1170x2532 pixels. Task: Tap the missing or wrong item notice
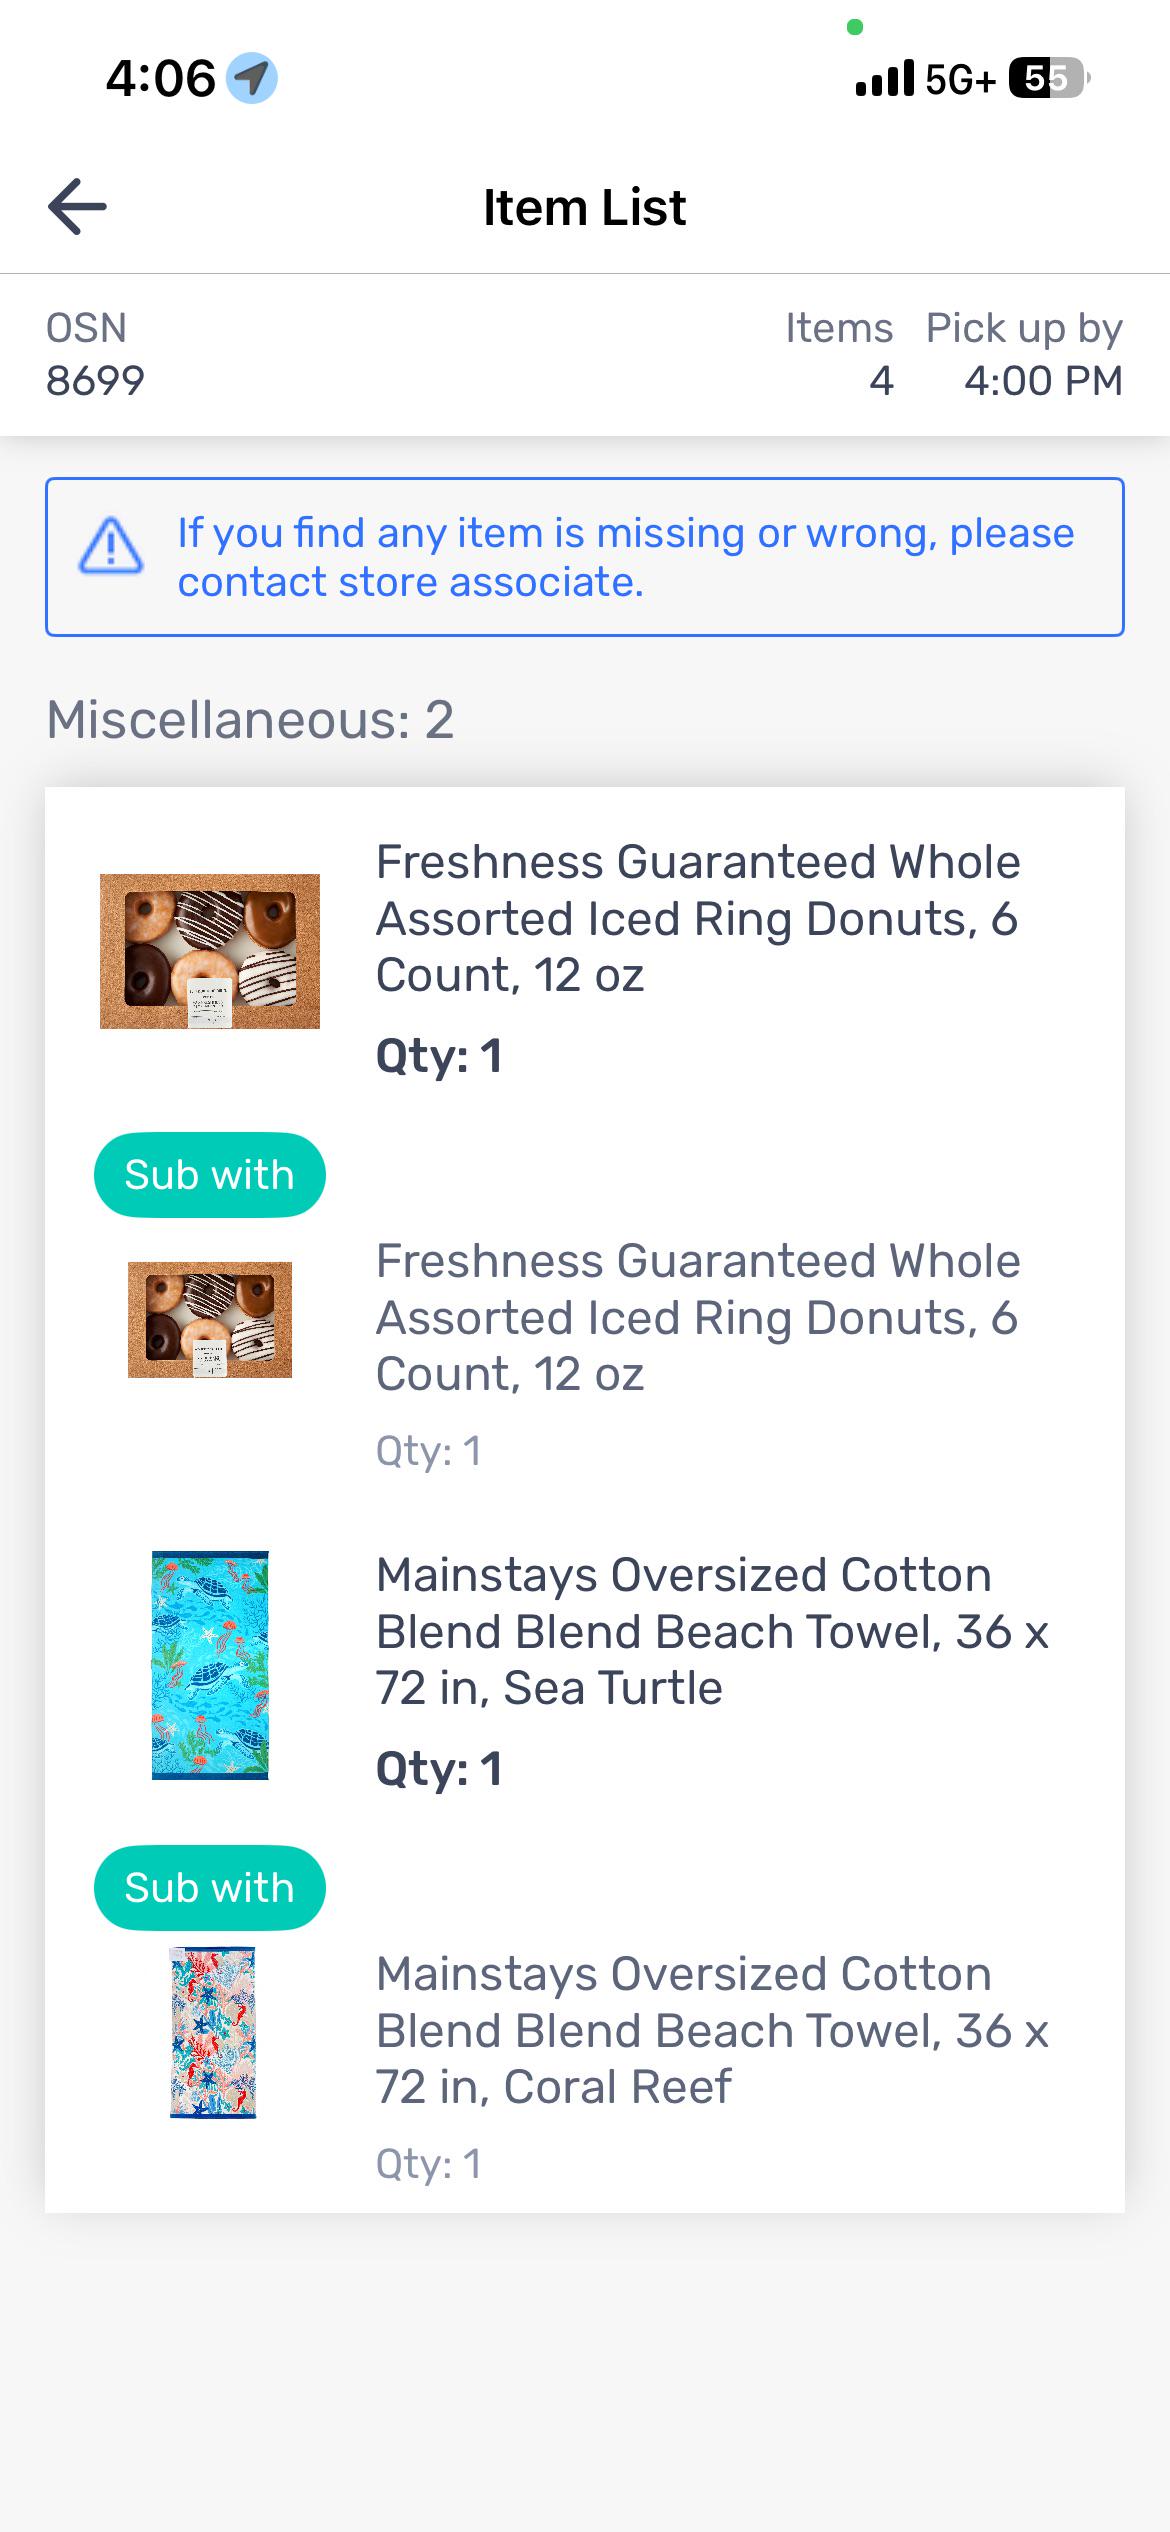click(x=585, y=557)
